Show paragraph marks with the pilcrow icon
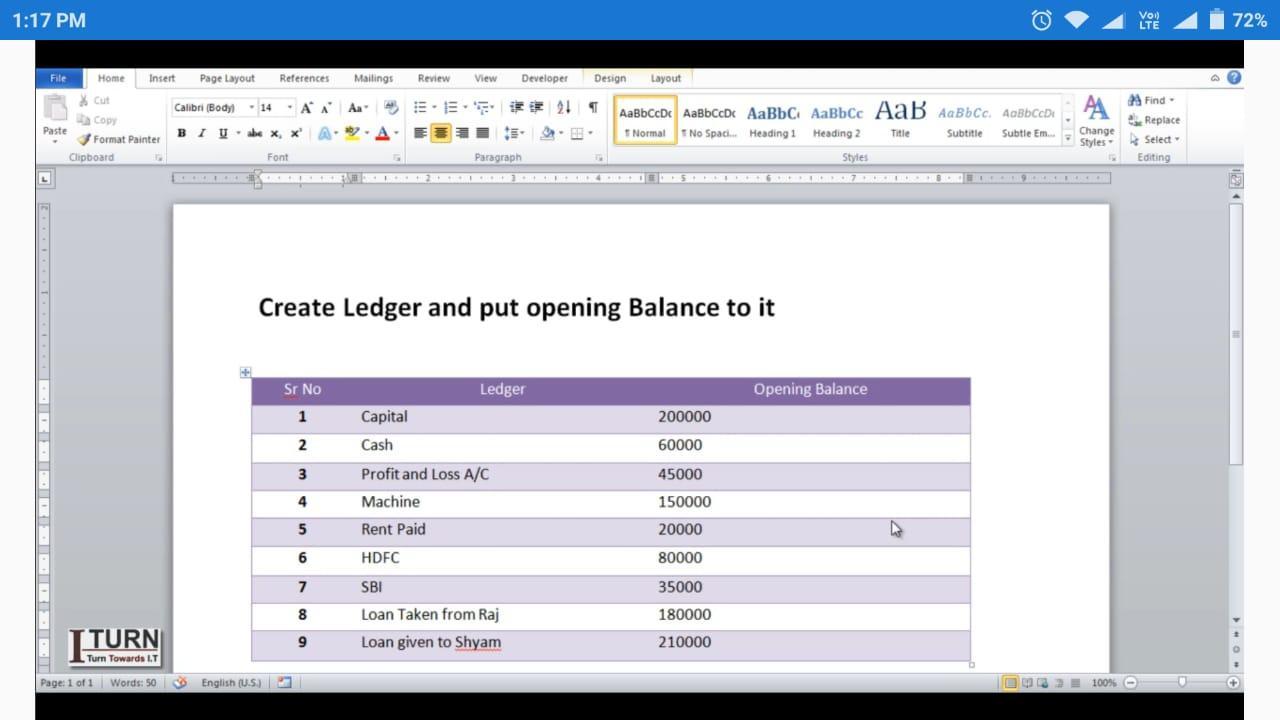This screenshot has width=1280, height=720. pyautogui.click(x=593, y=107)
